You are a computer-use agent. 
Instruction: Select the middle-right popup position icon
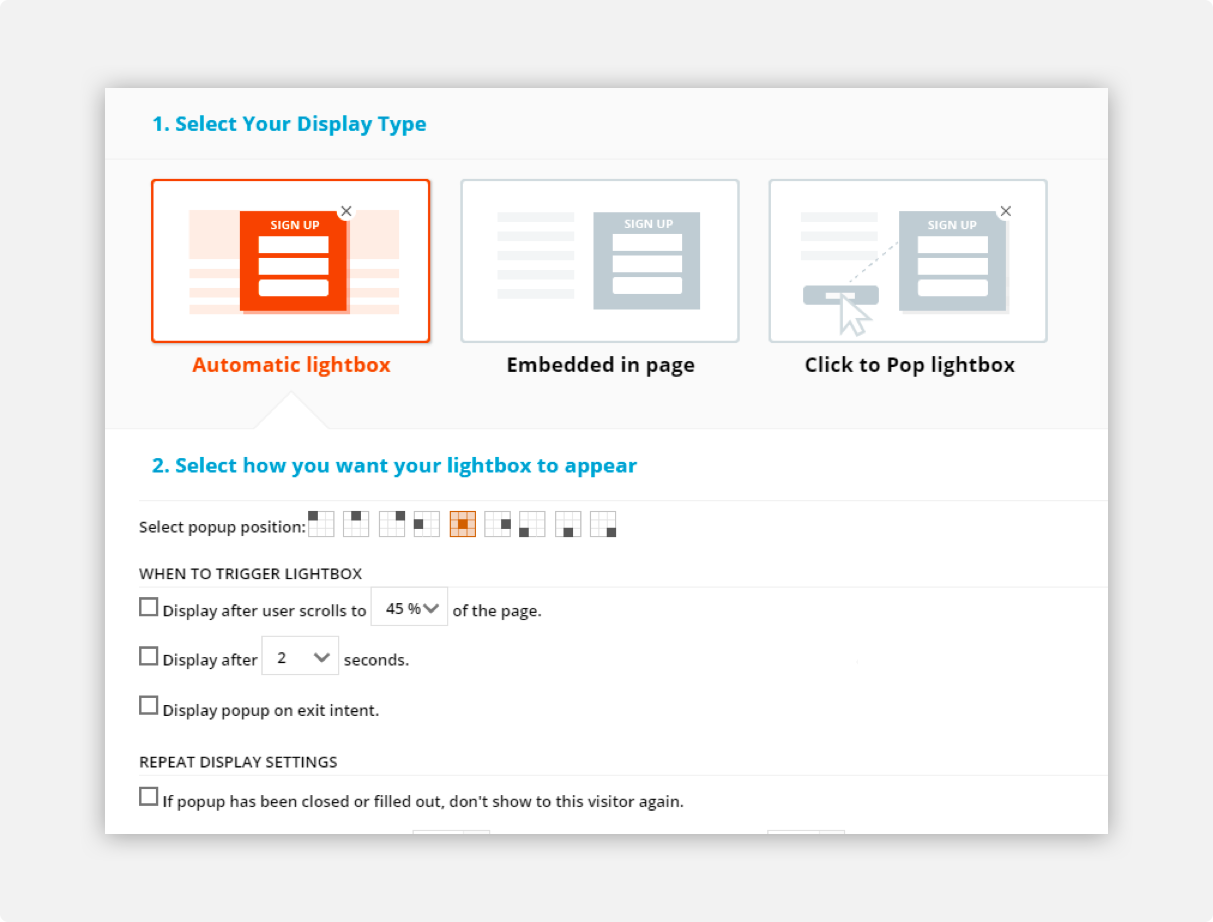point(497,523)
